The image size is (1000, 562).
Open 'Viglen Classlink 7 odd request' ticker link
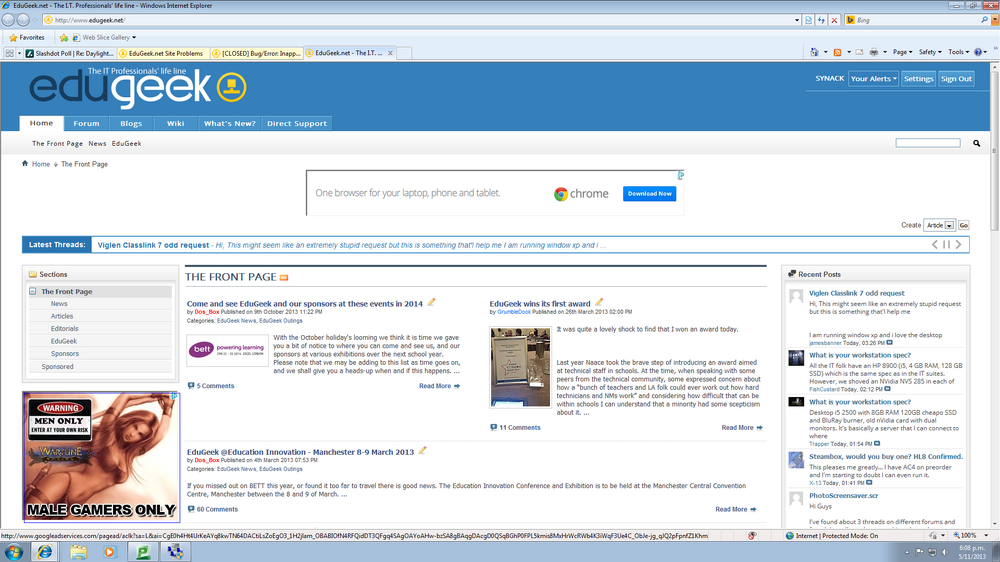click(153, 245)
